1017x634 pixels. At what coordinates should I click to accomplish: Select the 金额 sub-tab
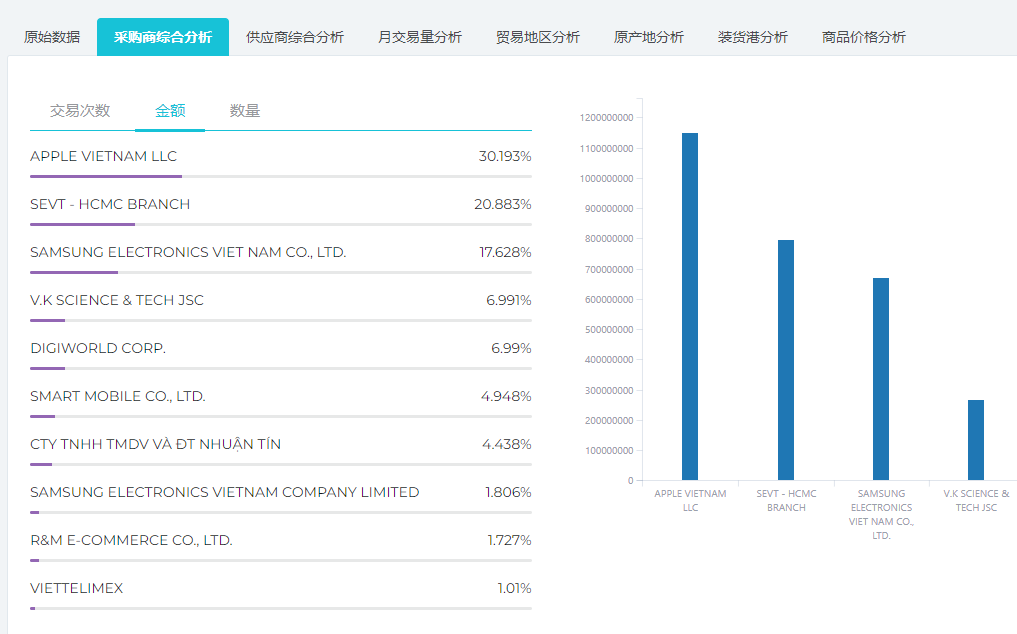click(170, 111)
